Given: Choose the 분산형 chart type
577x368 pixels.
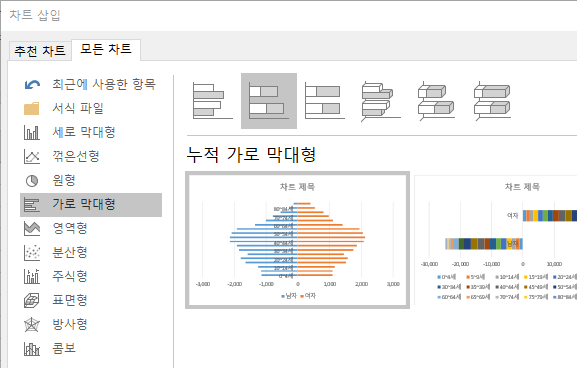Looking at the screenshot, I should [x=91, y=252].
